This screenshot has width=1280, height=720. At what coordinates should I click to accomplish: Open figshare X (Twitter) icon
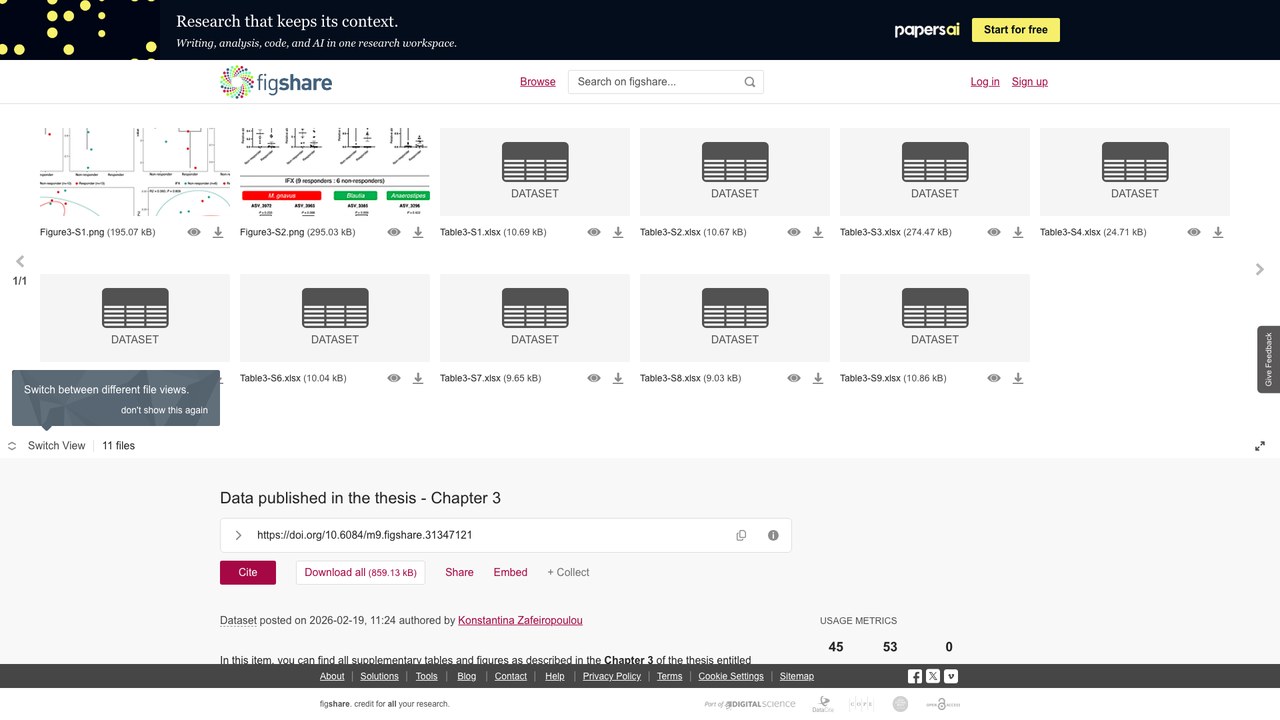click(933, 677)
